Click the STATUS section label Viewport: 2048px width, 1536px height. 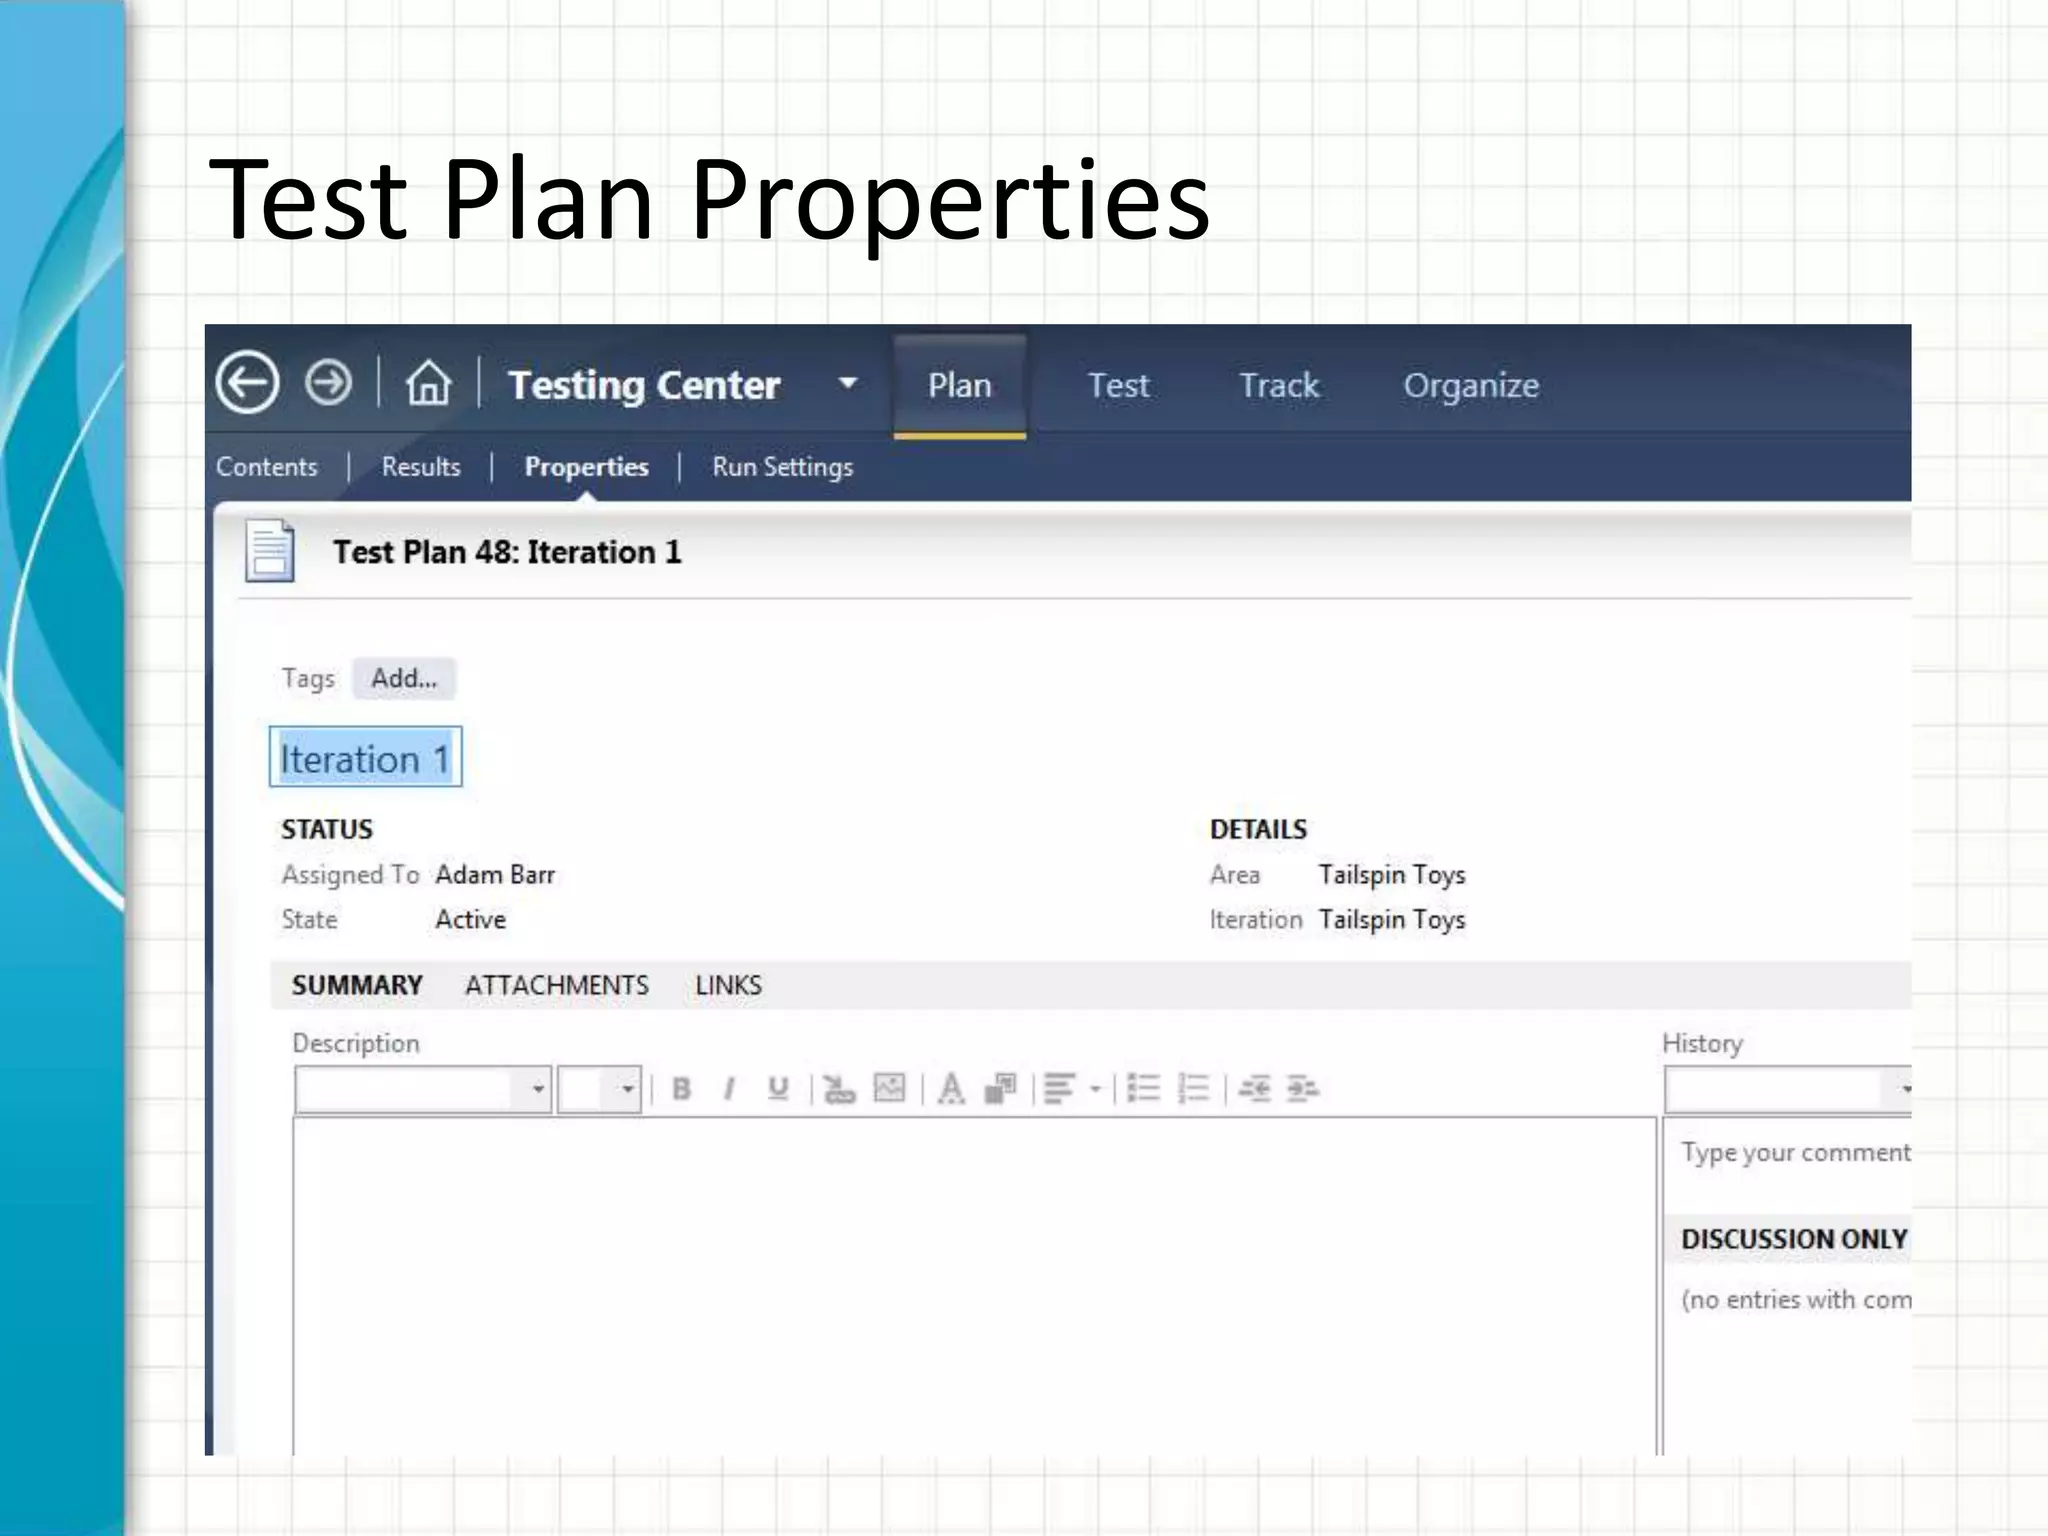(327, 830)
